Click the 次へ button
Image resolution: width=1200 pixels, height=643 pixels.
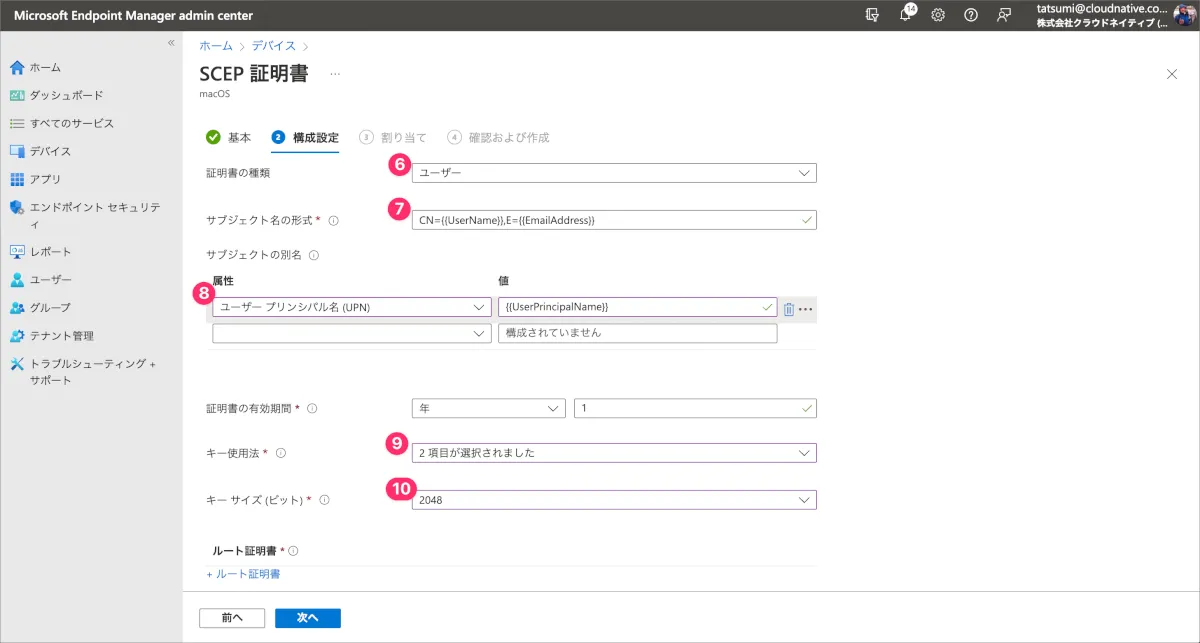(x=308, y=618)
